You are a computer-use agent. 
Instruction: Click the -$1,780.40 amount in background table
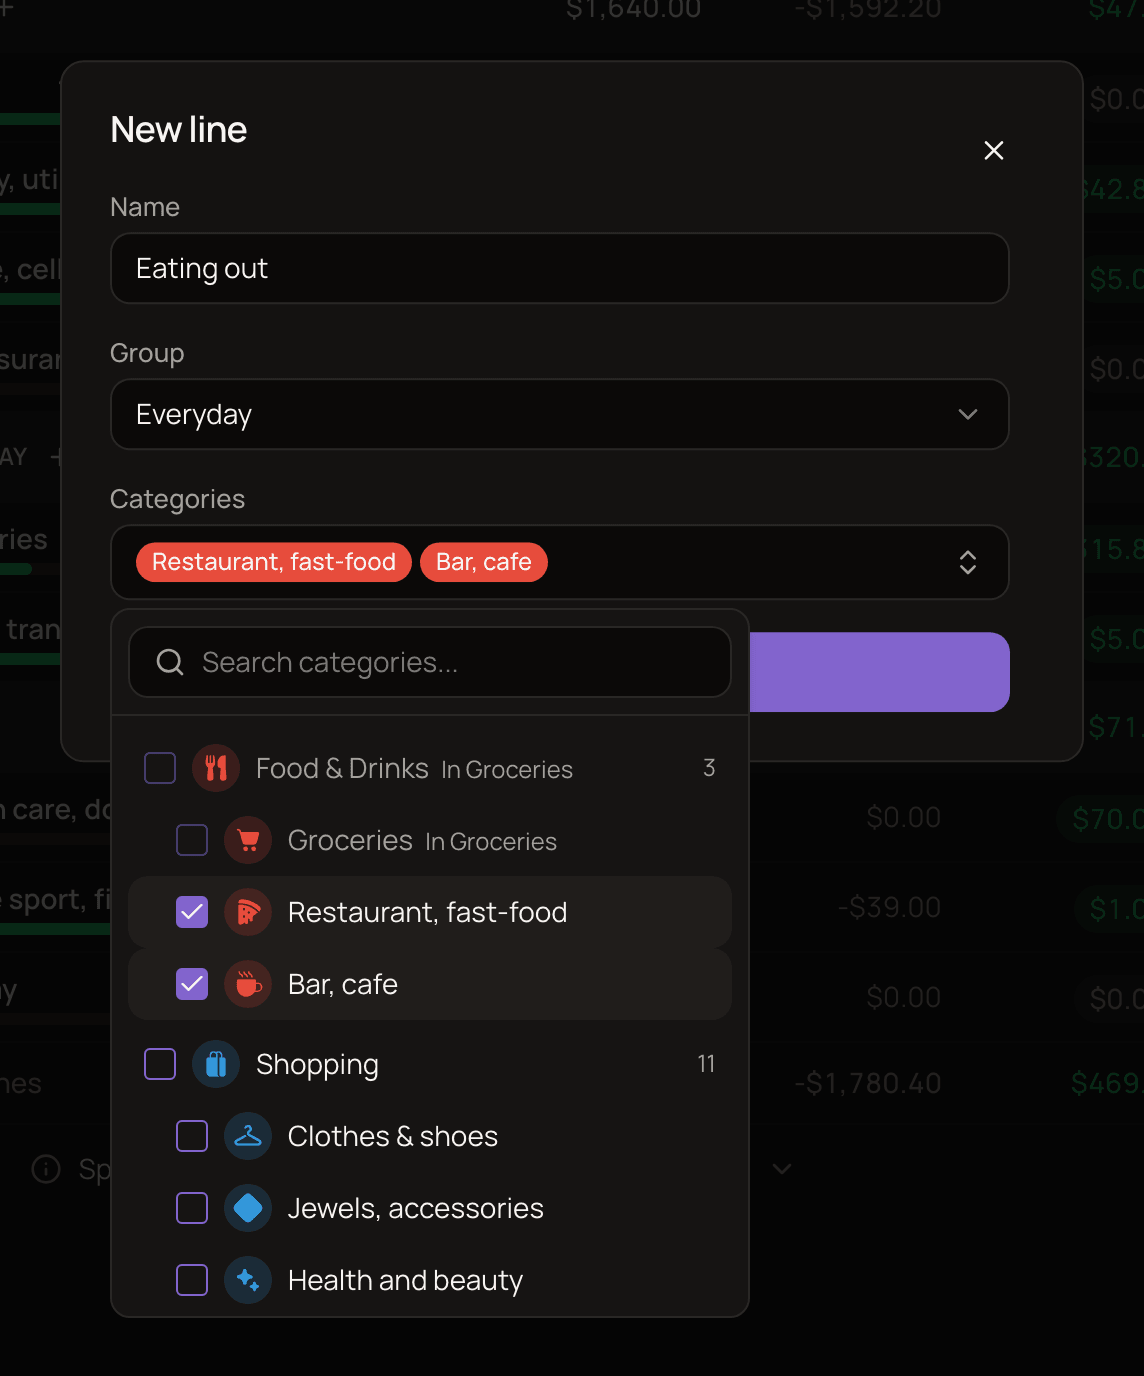point(868,1083)
